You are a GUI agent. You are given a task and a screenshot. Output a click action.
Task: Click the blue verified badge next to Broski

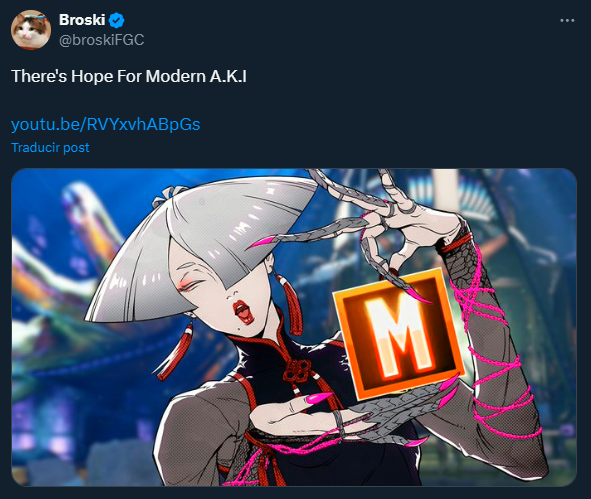116,20
